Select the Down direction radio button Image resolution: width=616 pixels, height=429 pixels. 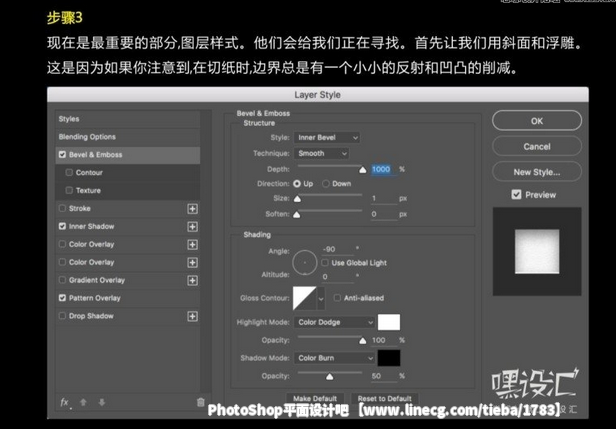coord(326,183)
